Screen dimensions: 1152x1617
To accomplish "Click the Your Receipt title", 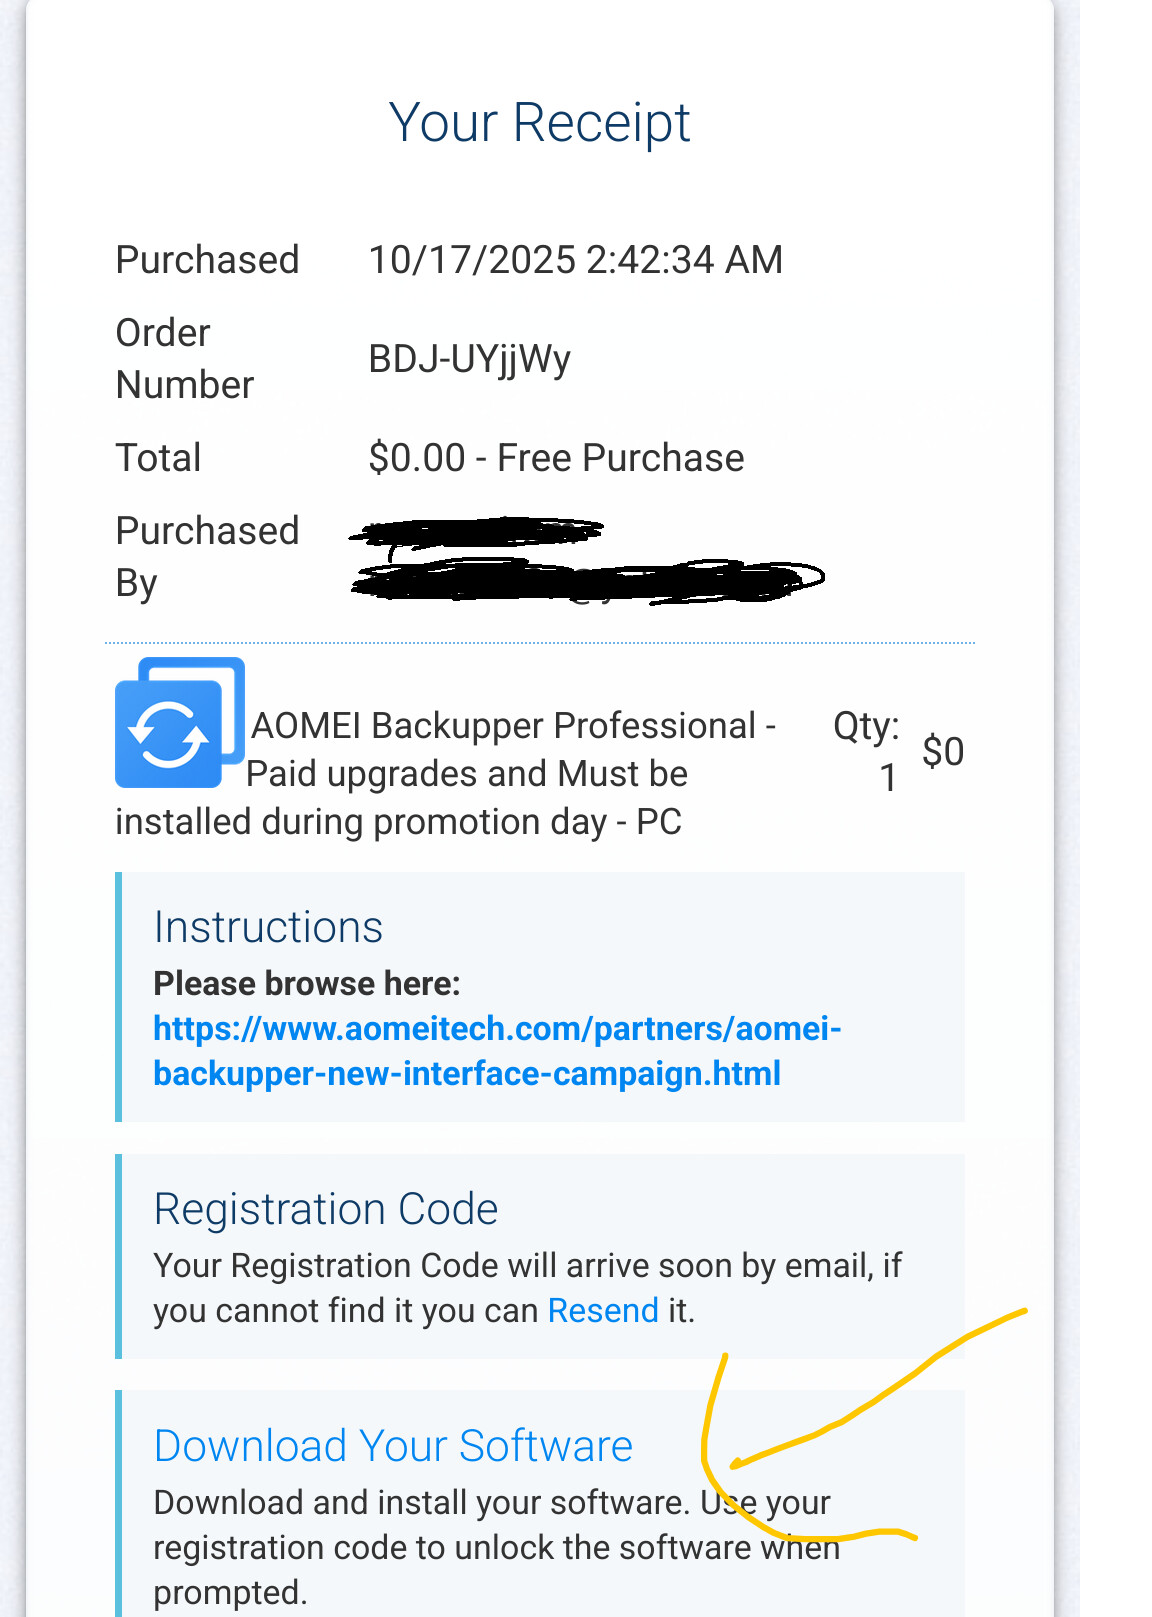I will [x=539, y=123].
